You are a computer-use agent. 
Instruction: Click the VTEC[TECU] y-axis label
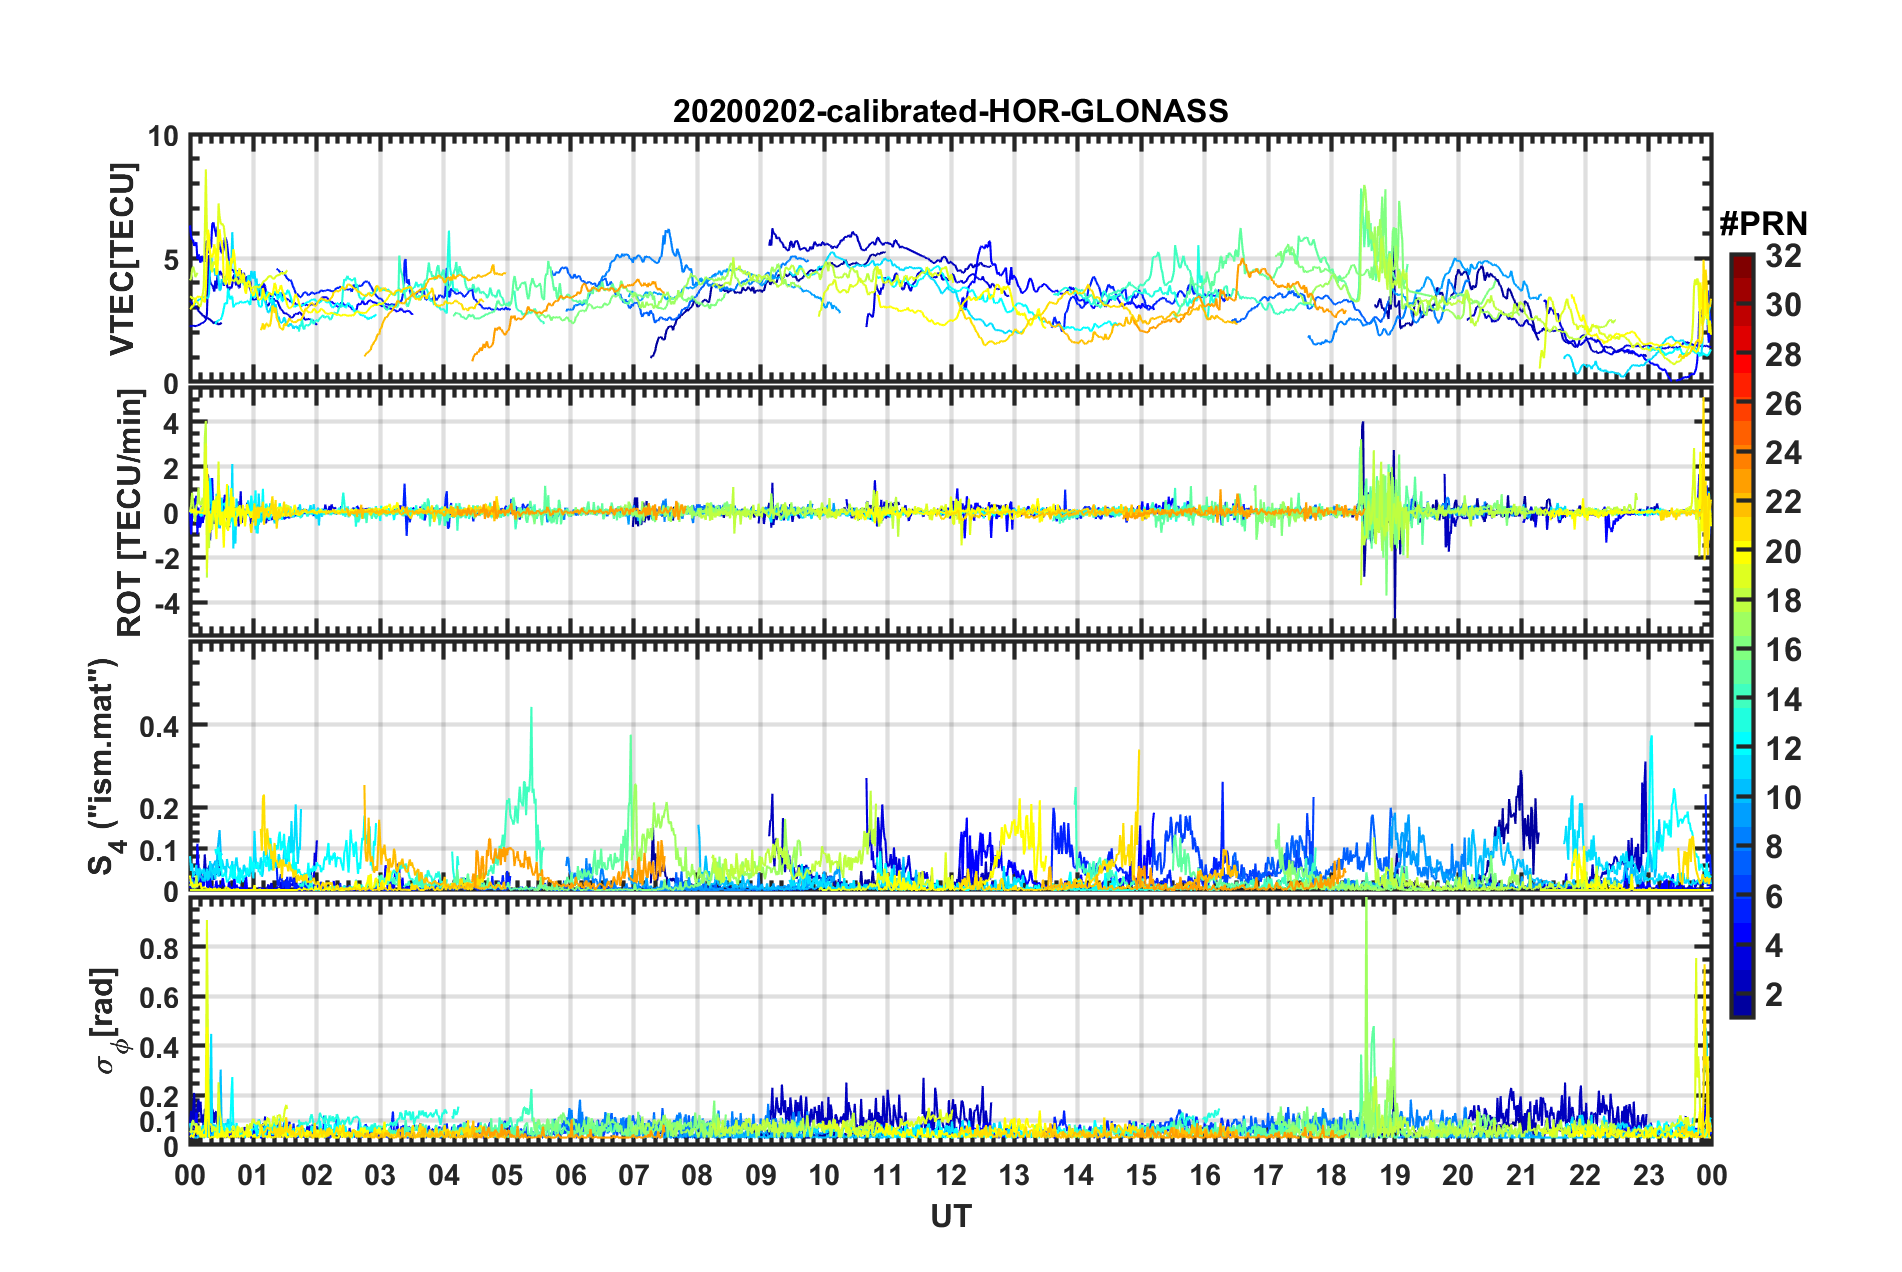click(x=122, y=259)
